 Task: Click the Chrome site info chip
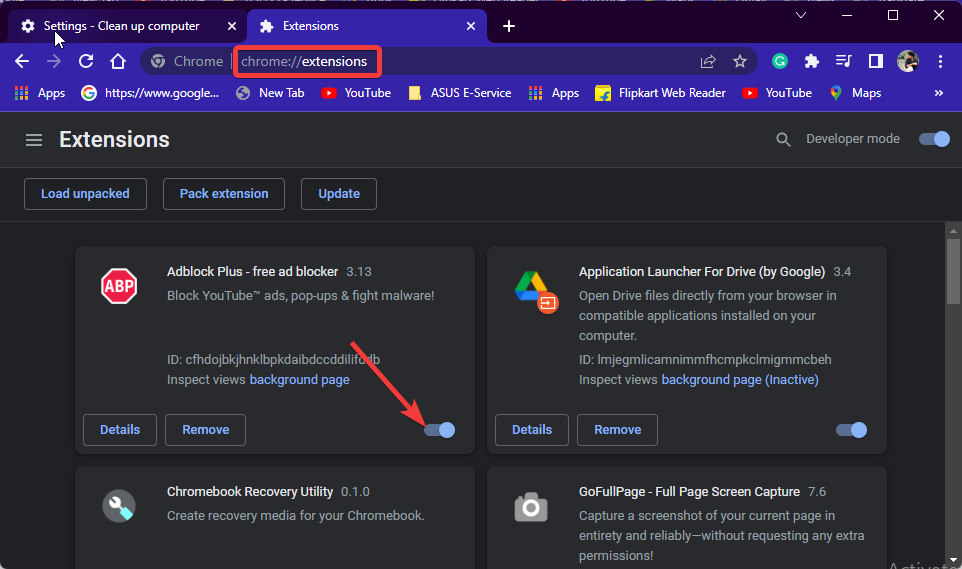(x=188, y=61)
